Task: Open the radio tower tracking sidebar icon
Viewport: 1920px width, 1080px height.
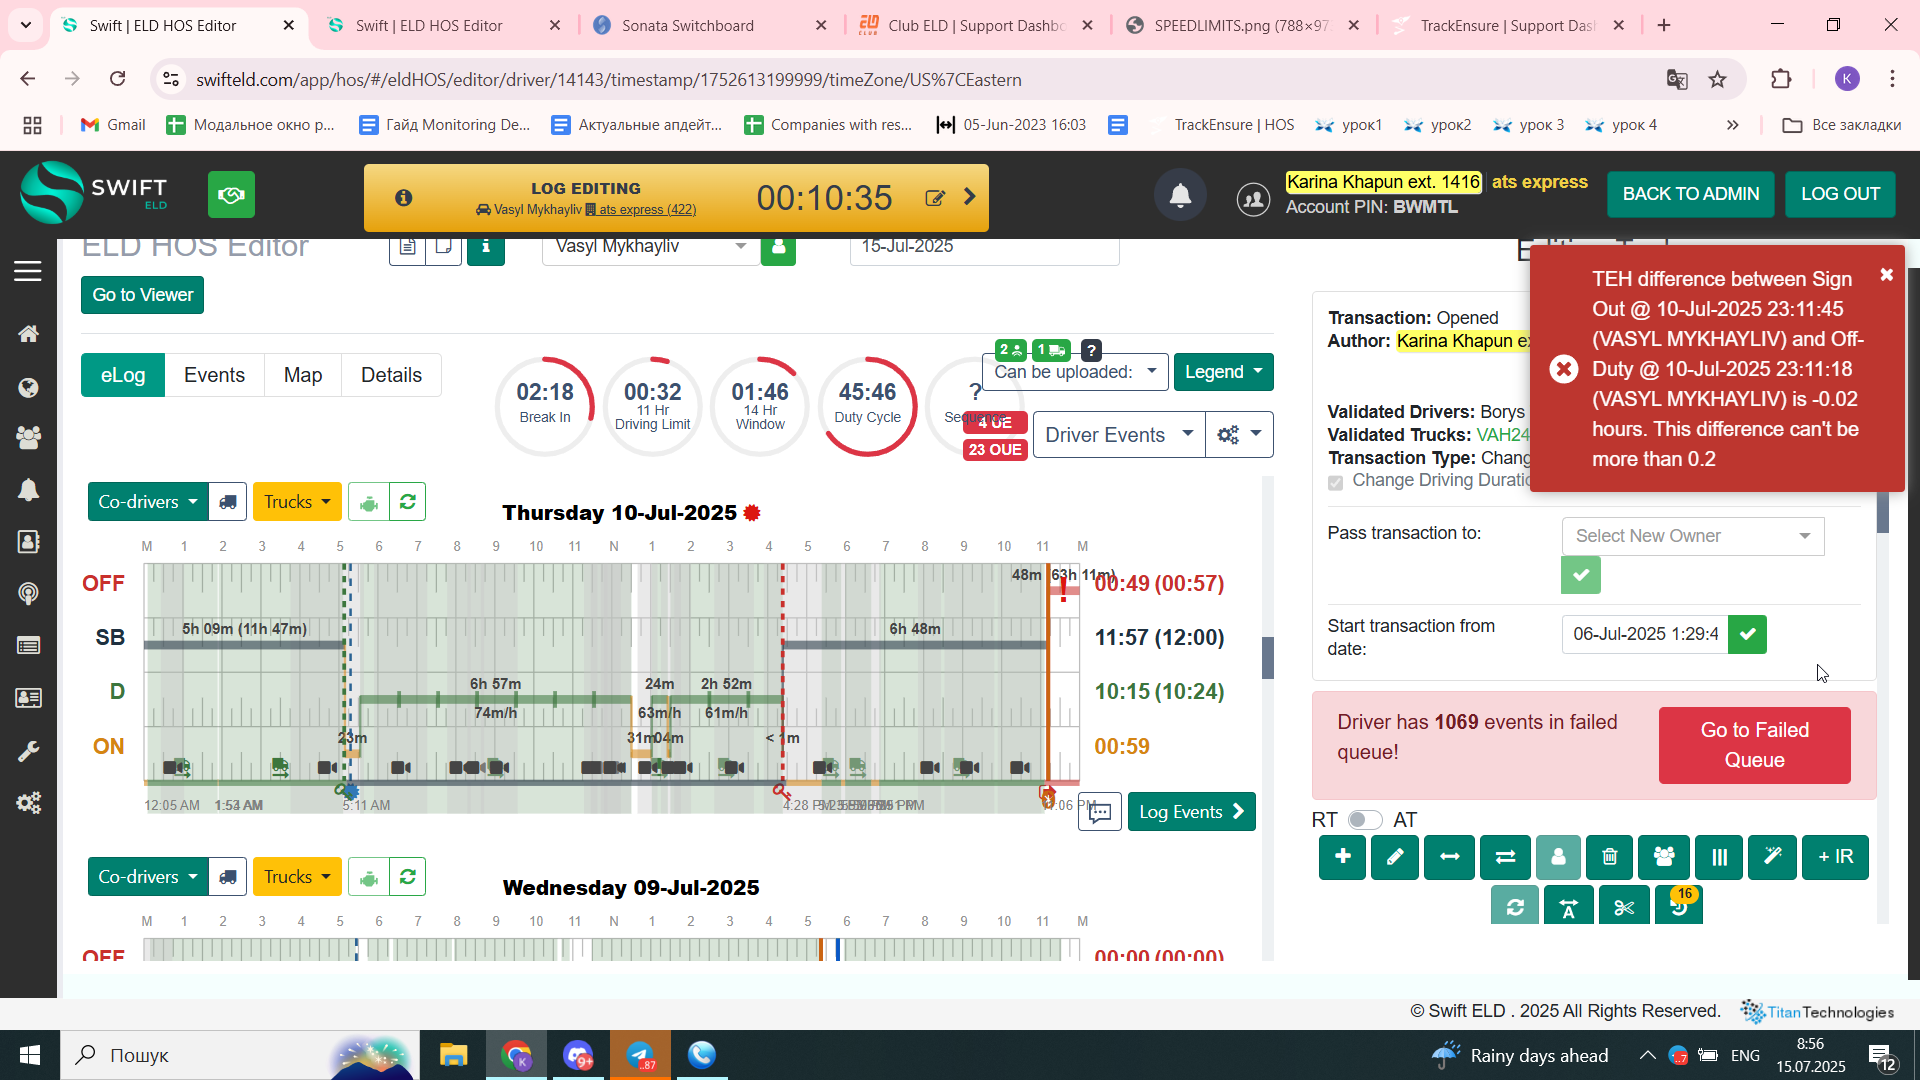Action: 28,594
